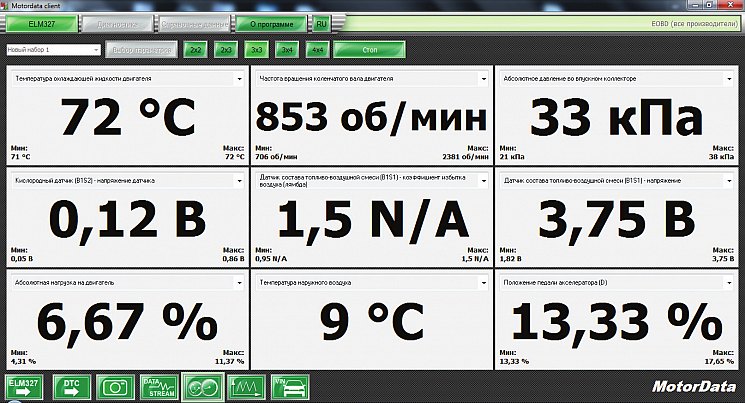The height and width of the screenshot is (403, 745).
Task: Click the 9 °C outside air temperature value
Action: click(x=372, y=322)
